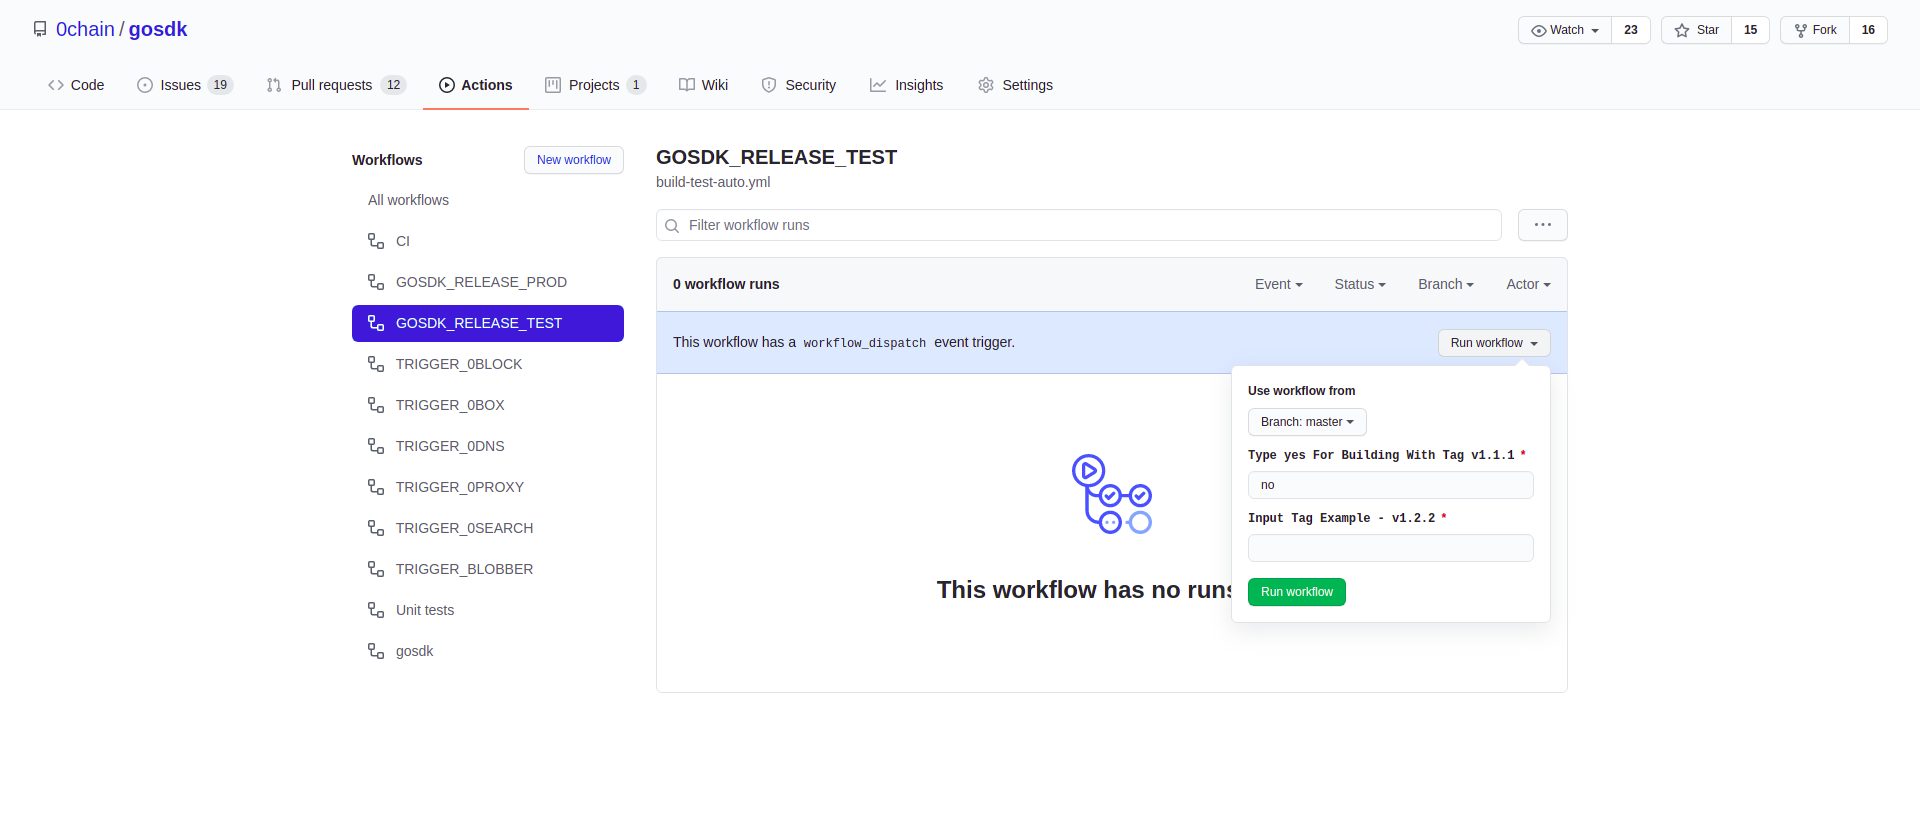
Task: Expand the Status filter dropdown
Action: (1360, 284)
